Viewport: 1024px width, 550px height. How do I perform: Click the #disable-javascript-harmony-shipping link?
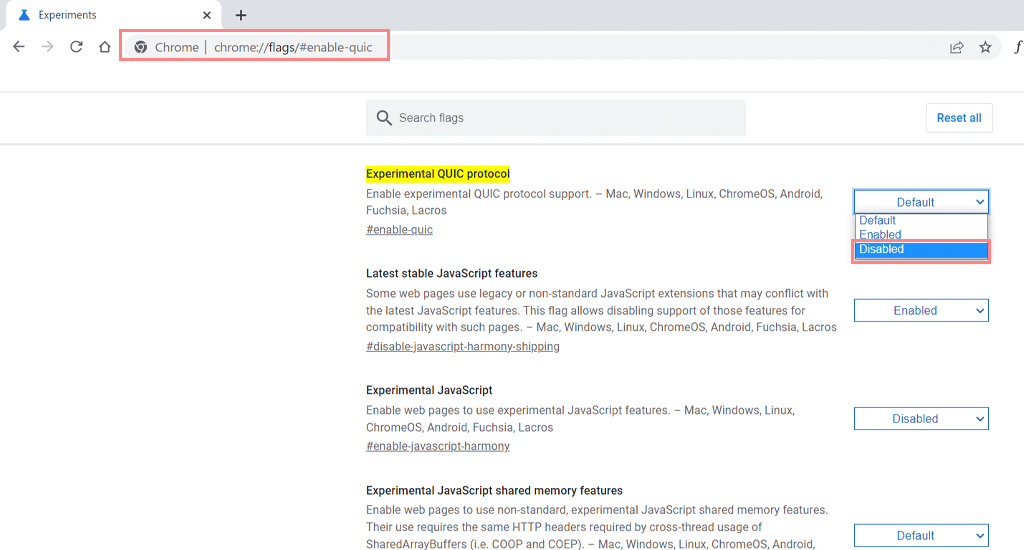[462, 347]
